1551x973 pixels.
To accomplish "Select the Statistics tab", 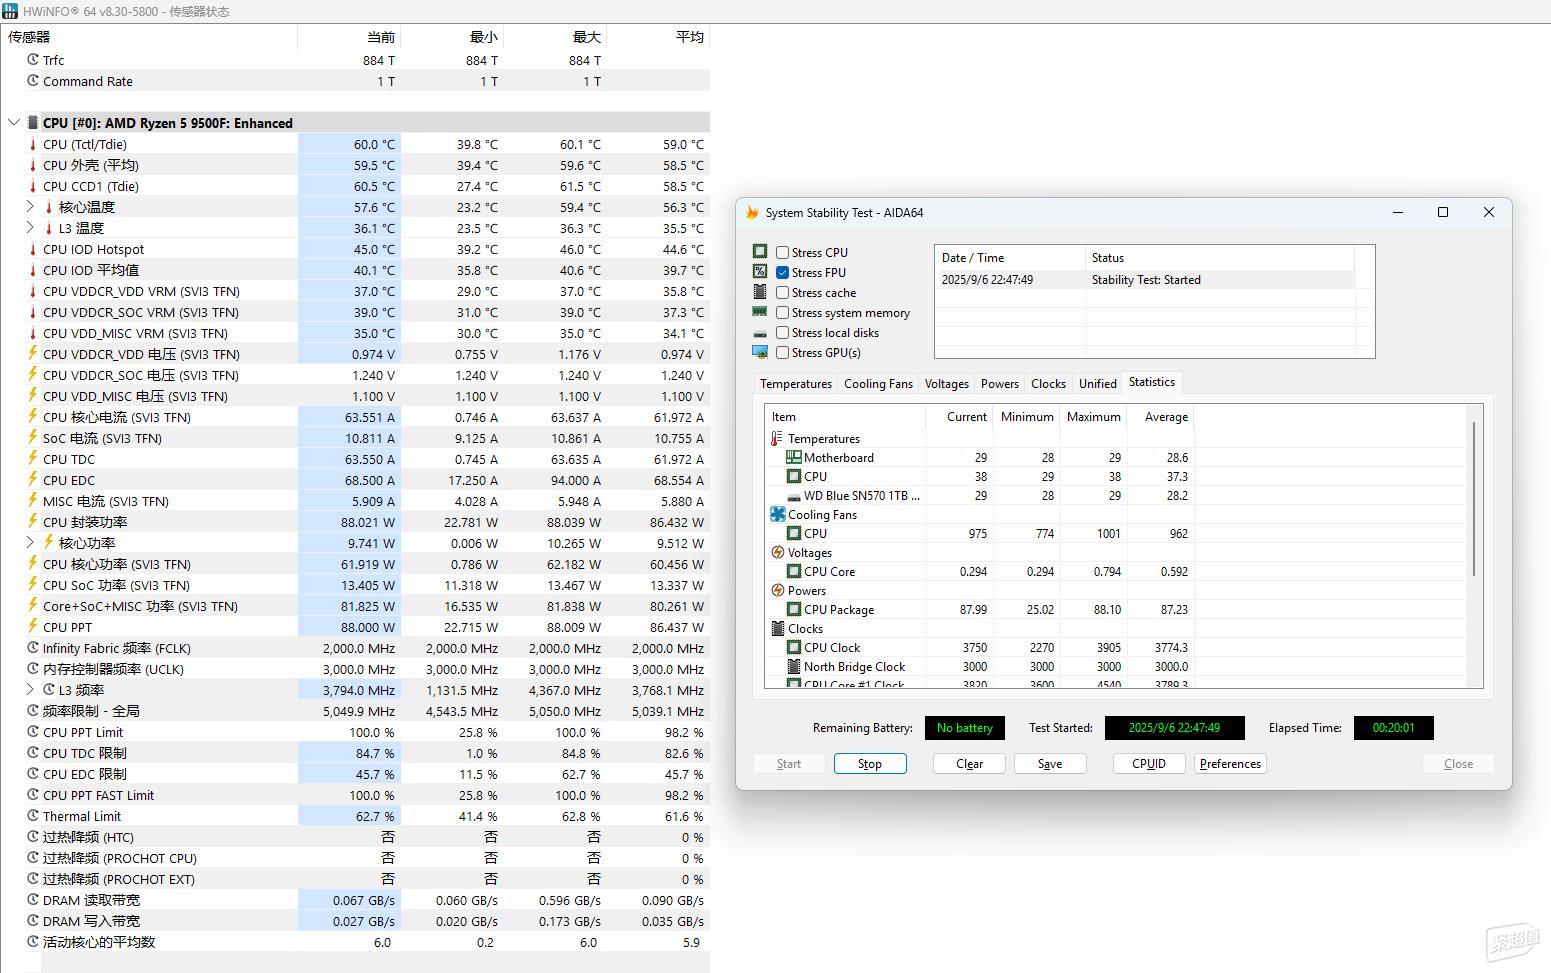I will [1151, 382].
